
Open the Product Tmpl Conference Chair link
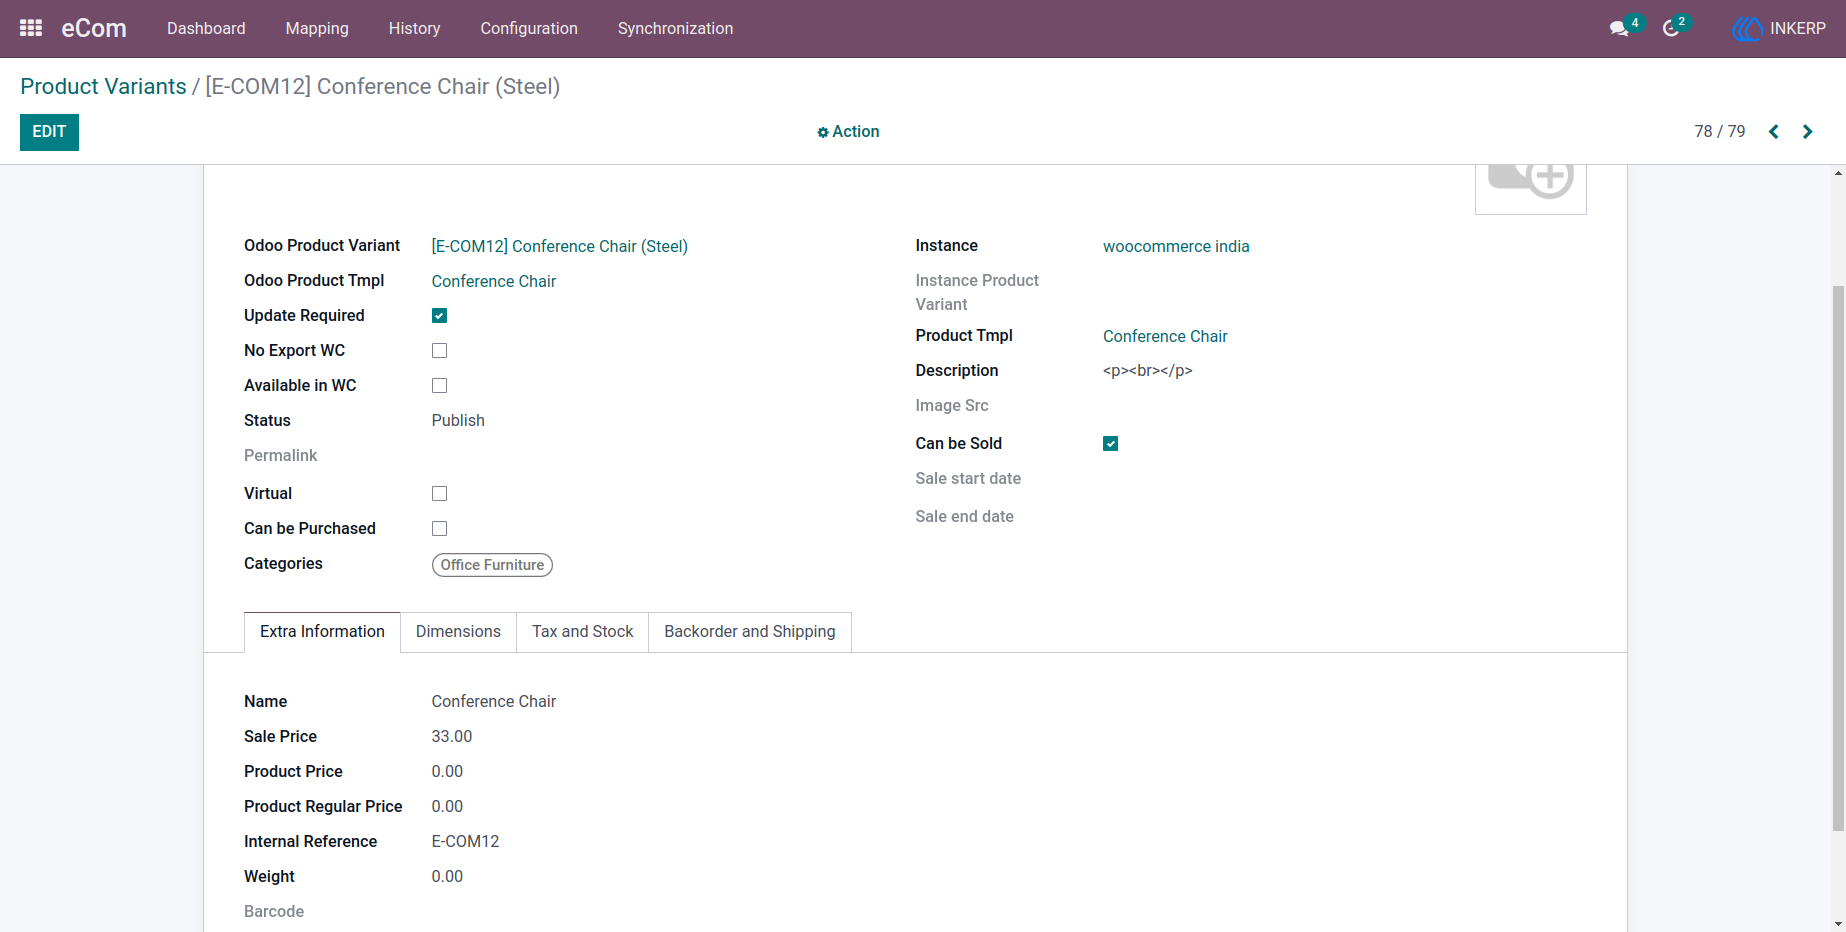click(1165, 337)
